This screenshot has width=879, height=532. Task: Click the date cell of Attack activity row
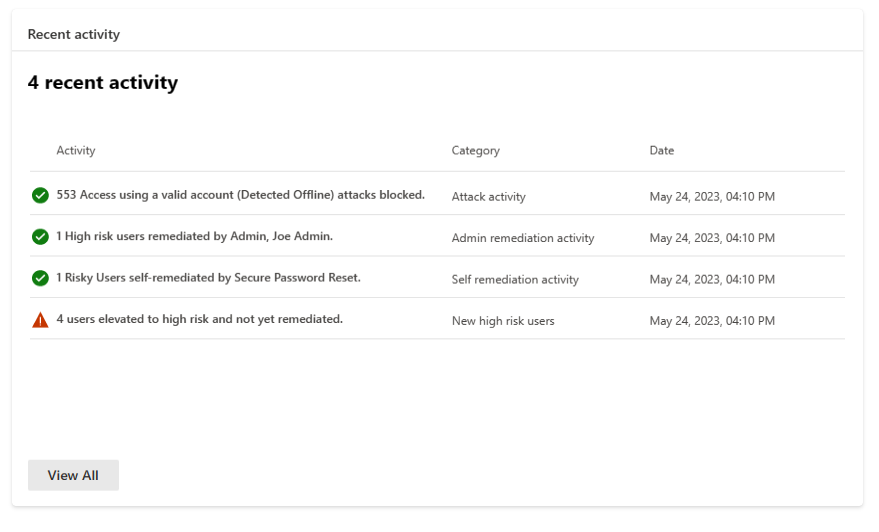pos(712,197)
